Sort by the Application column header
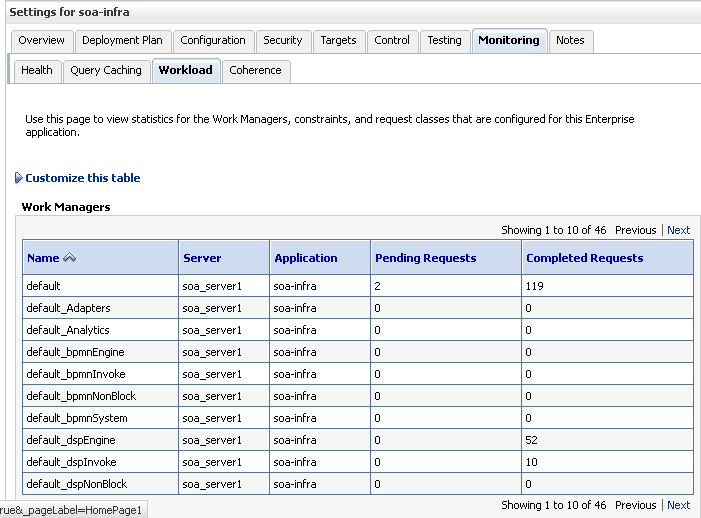This screenshot has width=701, height=518. (306, 258)
